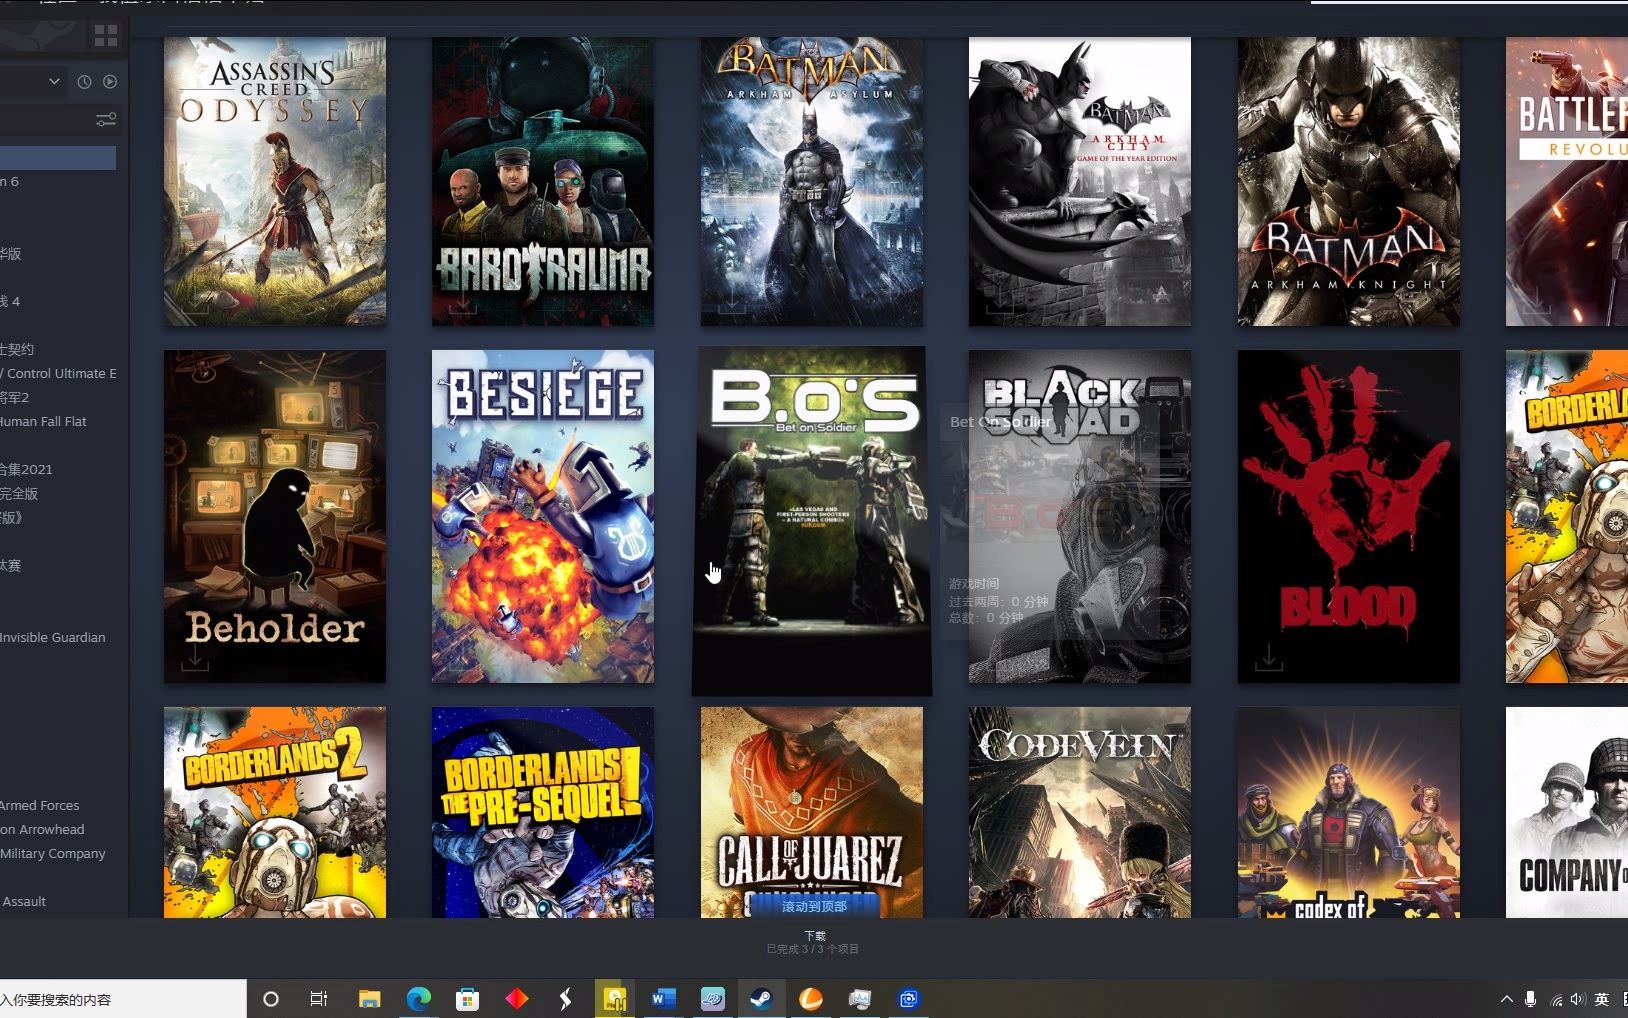Select Human Fall Flat in sidebar
The width and height of the screenshot is (1628, 1018).
click(x=43, y=421)
